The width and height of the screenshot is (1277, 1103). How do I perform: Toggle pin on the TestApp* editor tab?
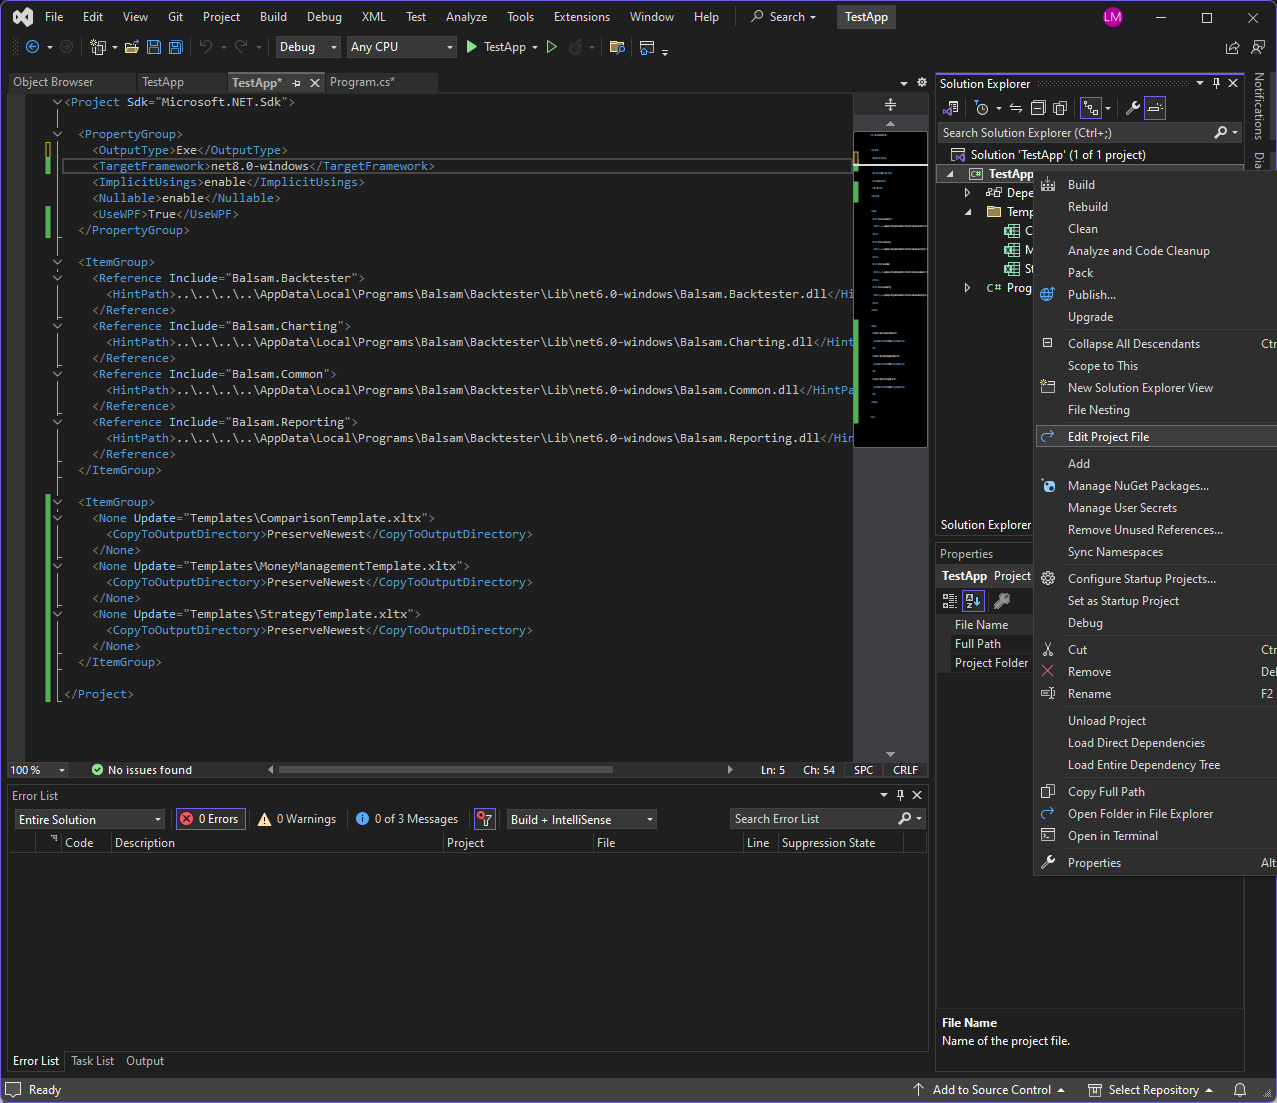pos(296,83)
